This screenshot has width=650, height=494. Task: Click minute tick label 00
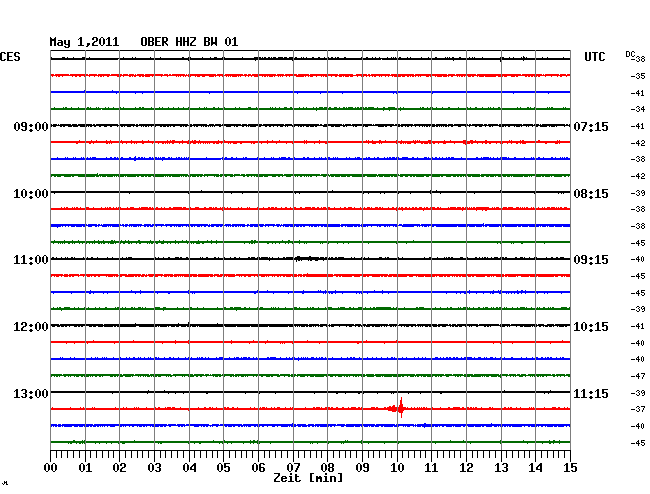(x=51, y=468)
